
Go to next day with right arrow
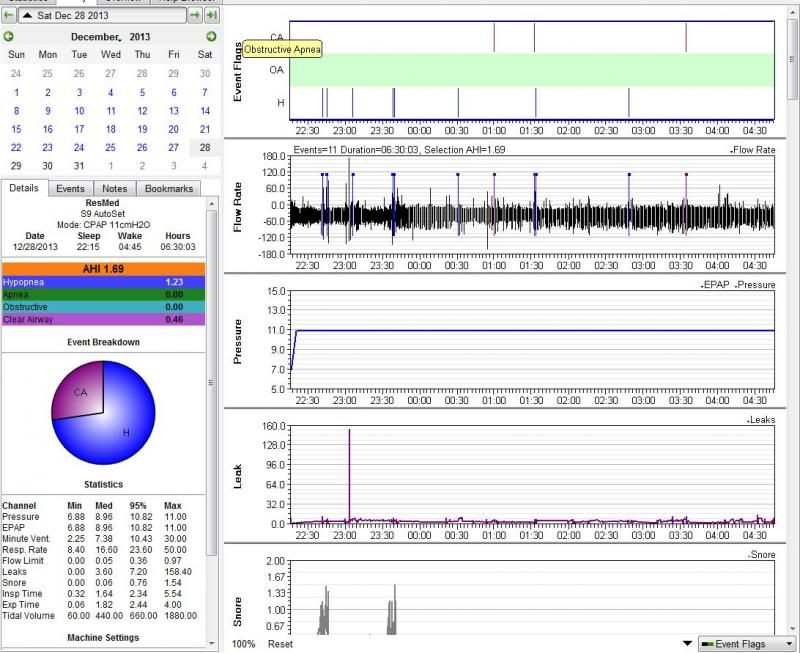pos(194,16)
